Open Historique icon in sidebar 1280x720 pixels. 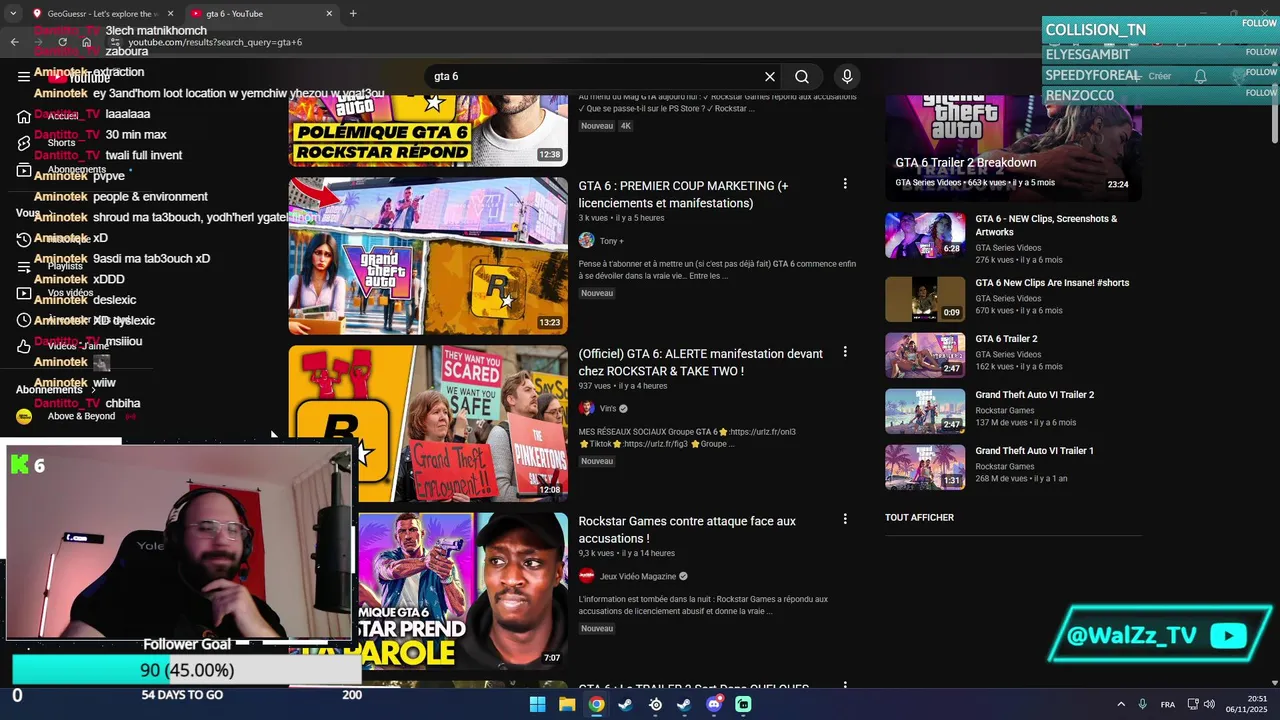coord(24,239)
